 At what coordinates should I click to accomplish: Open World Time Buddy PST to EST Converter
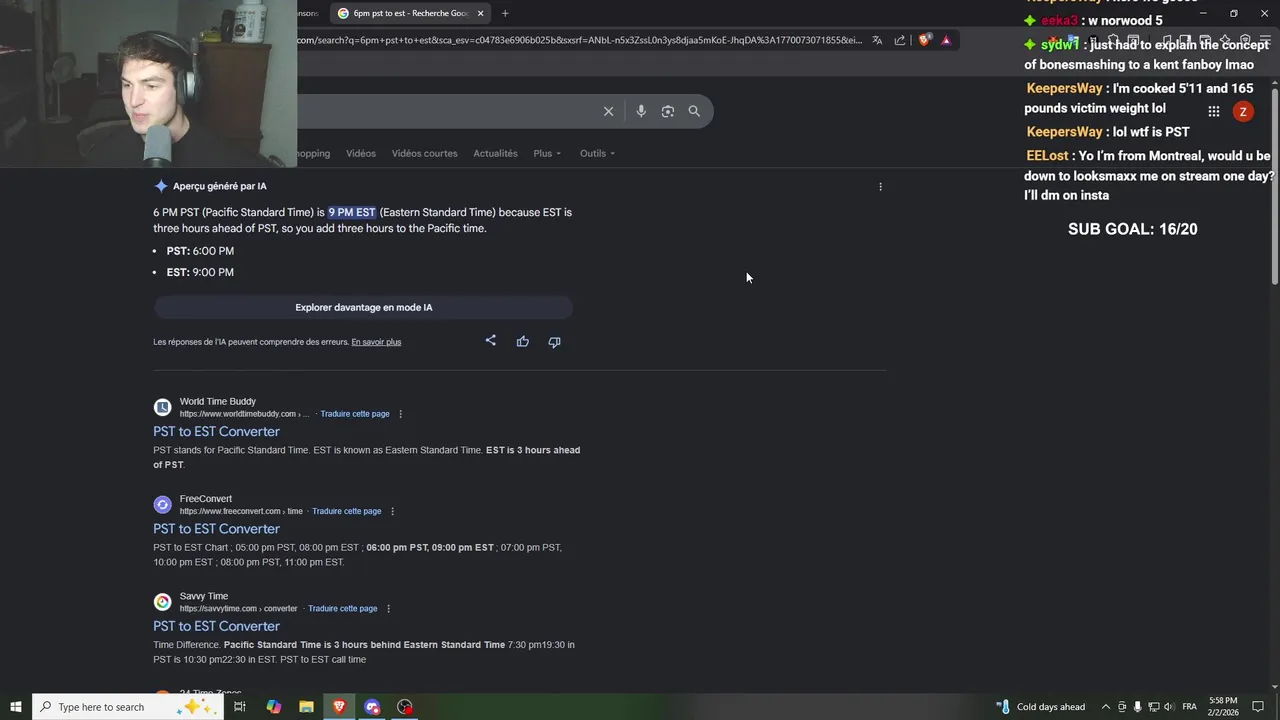coord(216,431)
